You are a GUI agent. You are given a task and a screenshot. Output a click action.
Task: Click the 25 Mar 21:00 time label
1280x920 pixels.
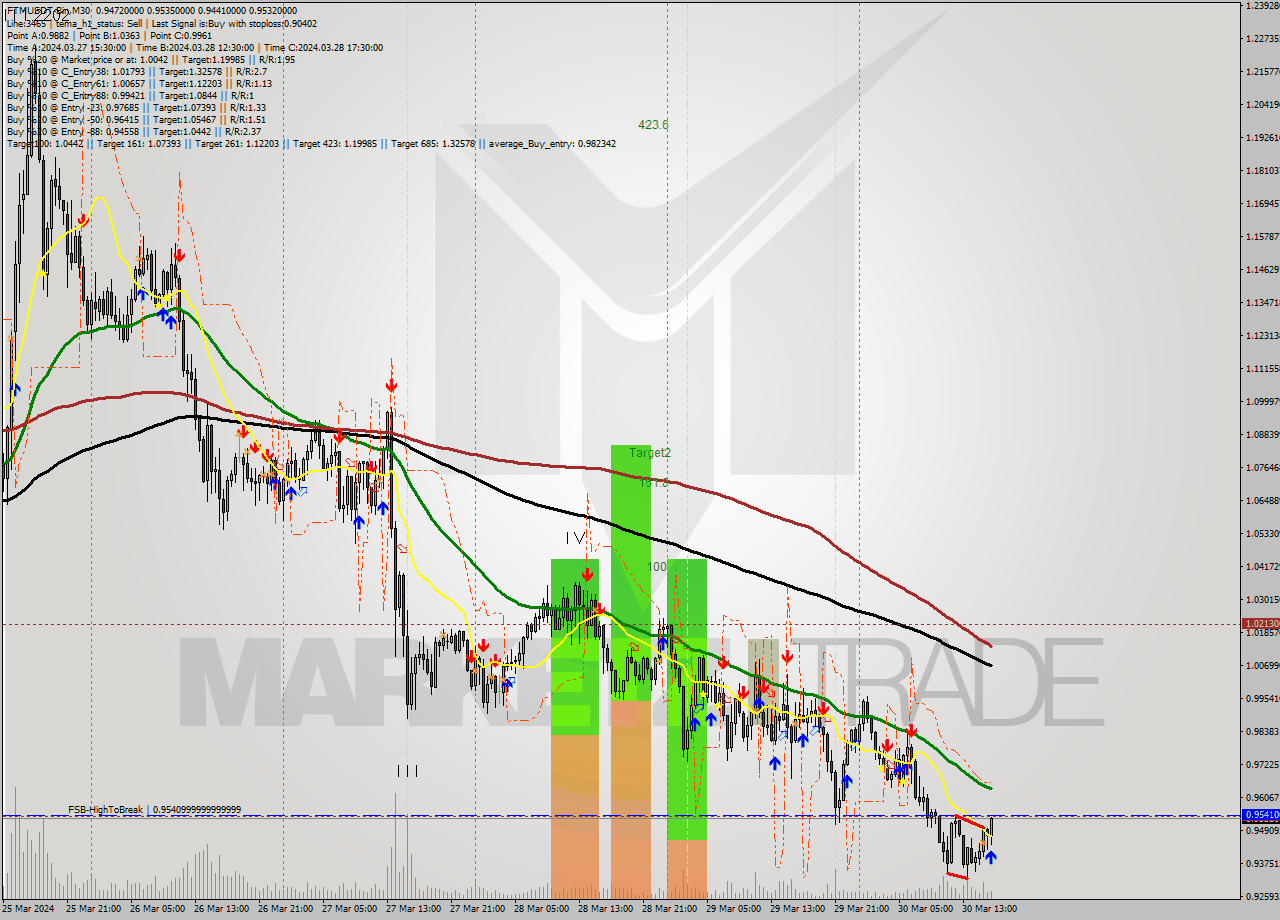point(92,909)
